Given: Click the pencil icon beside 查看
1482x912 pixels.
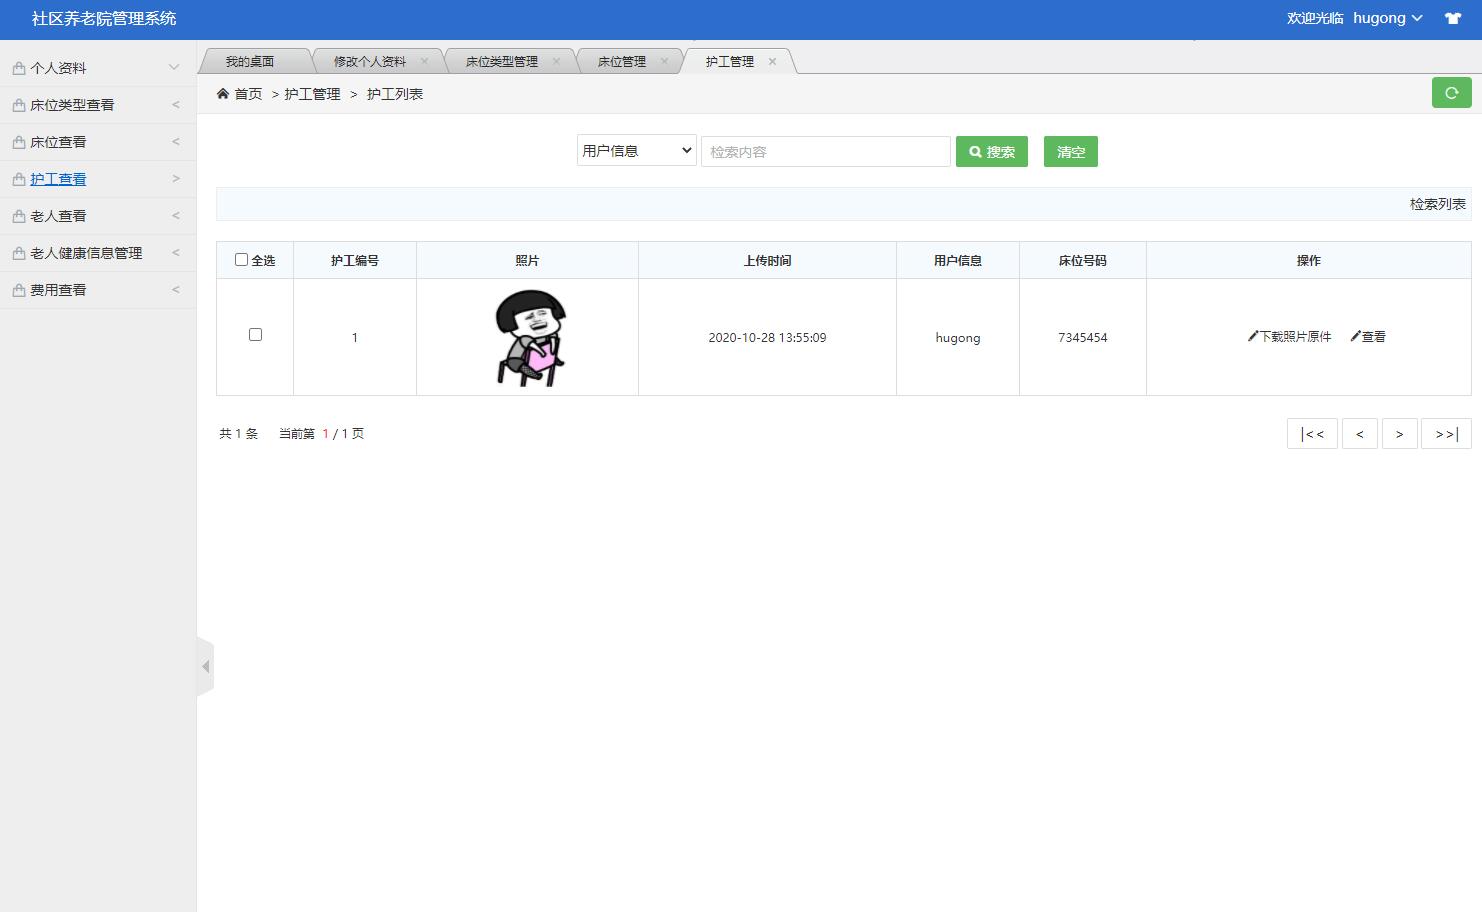Looking at the screenshot, I should click(x=1355, y=336).
